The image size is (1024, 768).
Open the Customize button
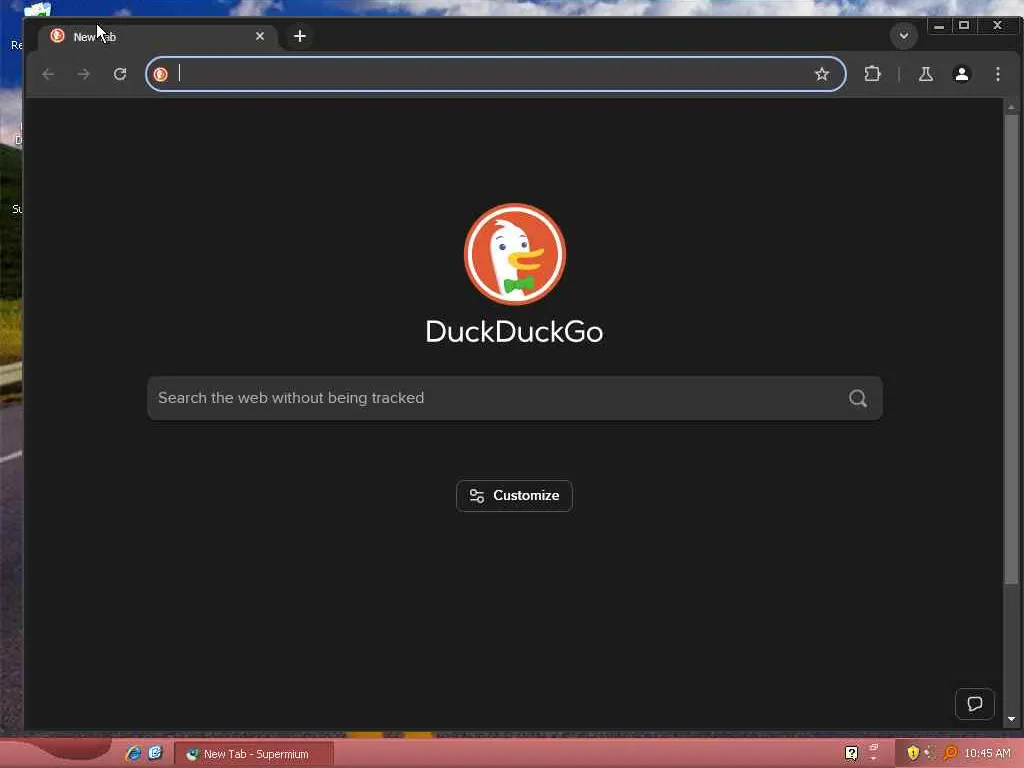(514, 496)
